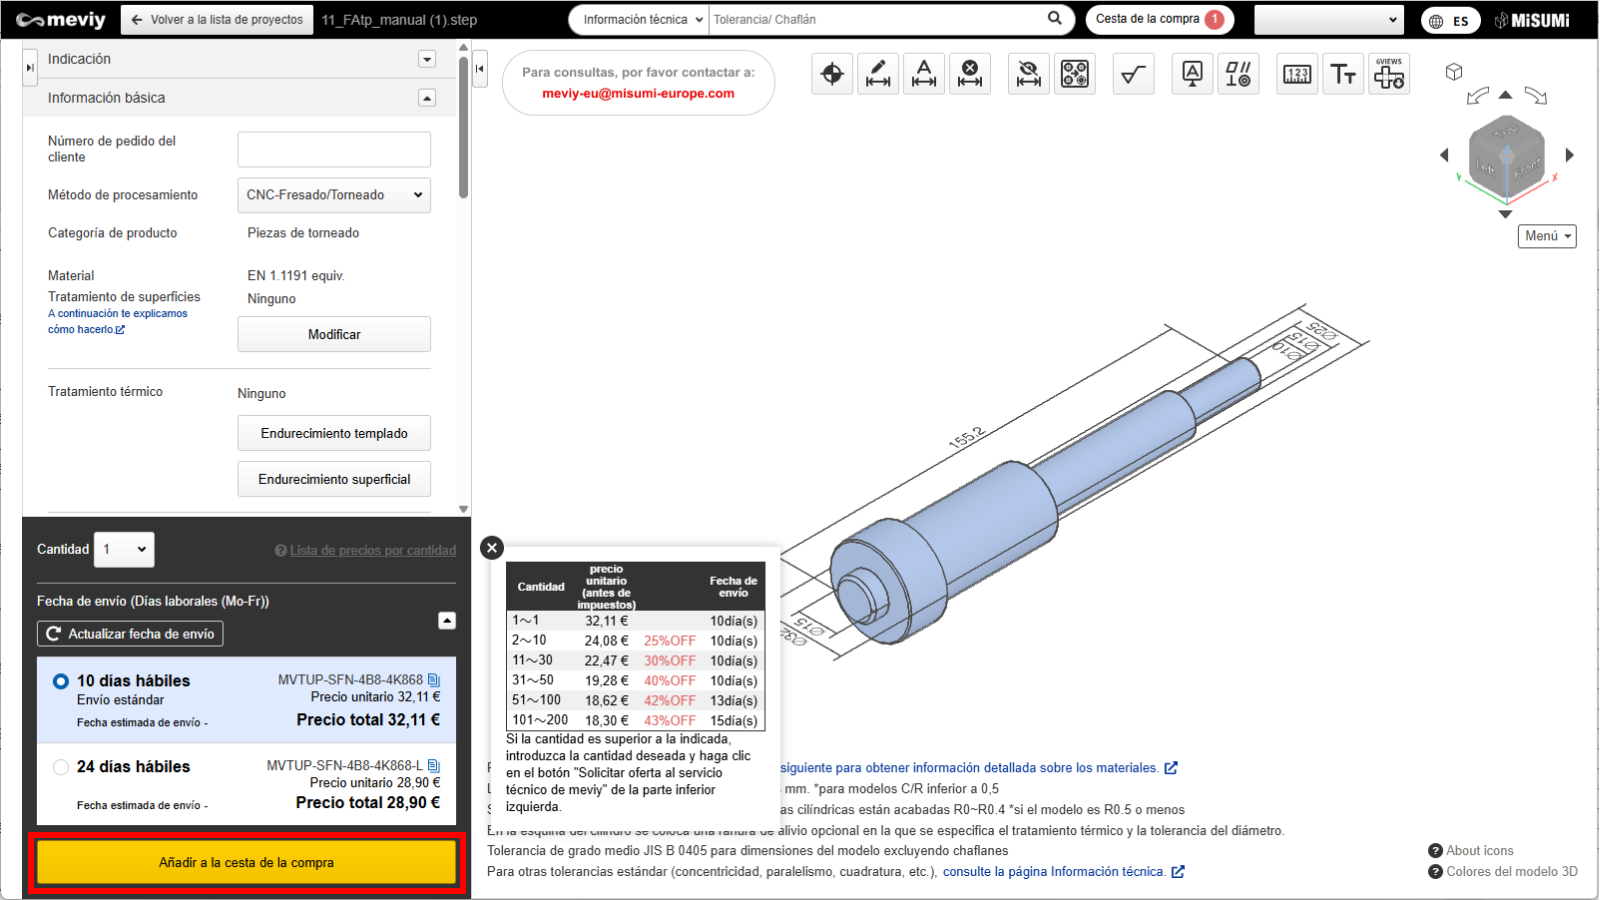Click the search magnifier icon
The width and height of the screenshot is (1600, 900).
click(x=1055, y=19)
